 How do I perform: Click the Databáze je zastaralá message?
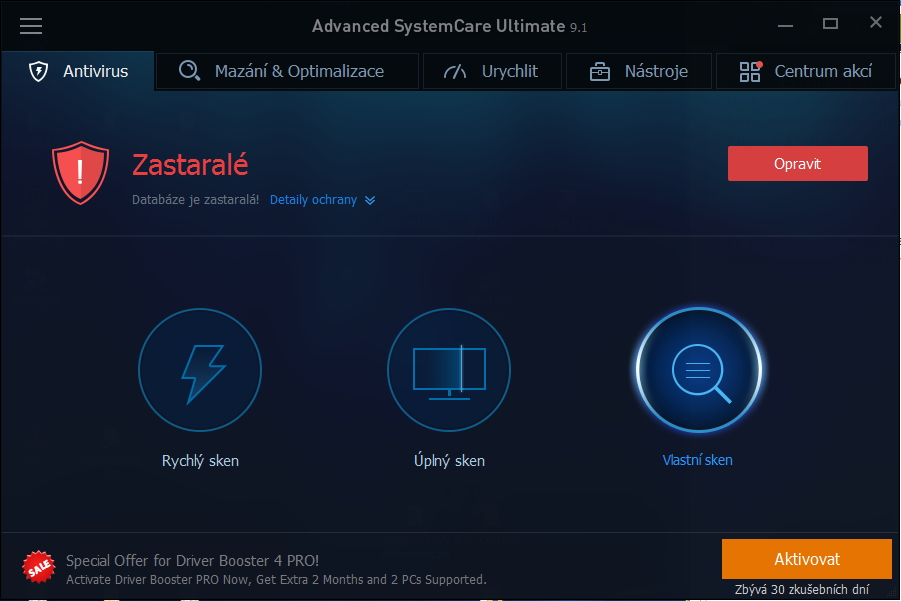195,200
